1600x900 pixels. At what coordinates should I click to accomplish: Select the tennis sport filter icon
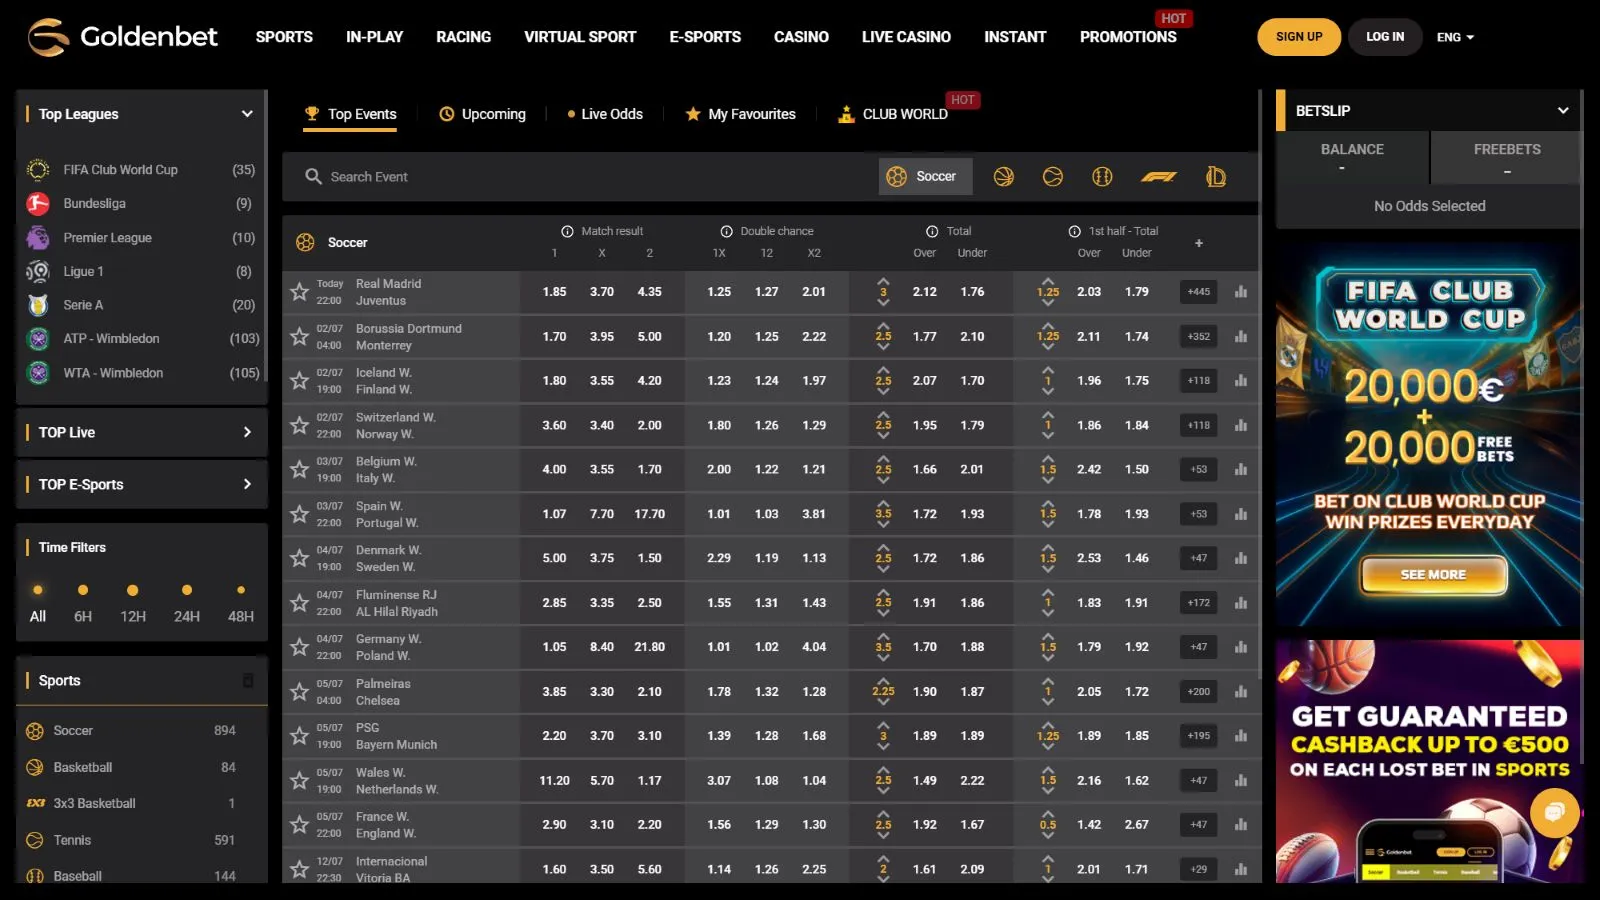1053,177
